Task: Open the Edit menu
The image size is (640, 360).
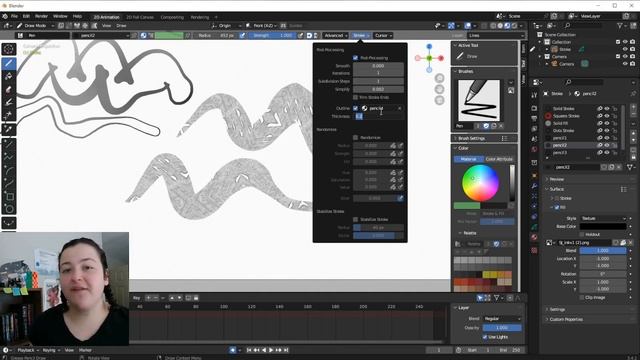Action: (x=26, y=16)
